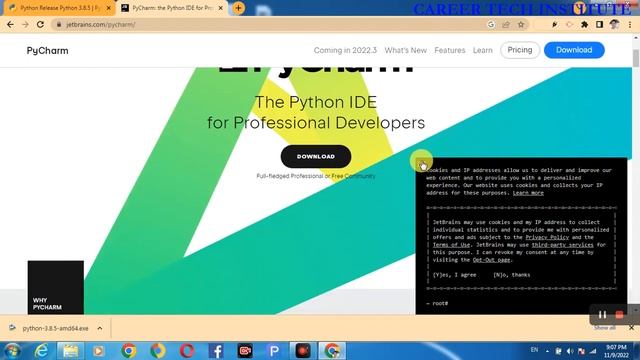This screenshot has height=360, width=640.
Task: Open the What's New page
Action: [405, 50]
